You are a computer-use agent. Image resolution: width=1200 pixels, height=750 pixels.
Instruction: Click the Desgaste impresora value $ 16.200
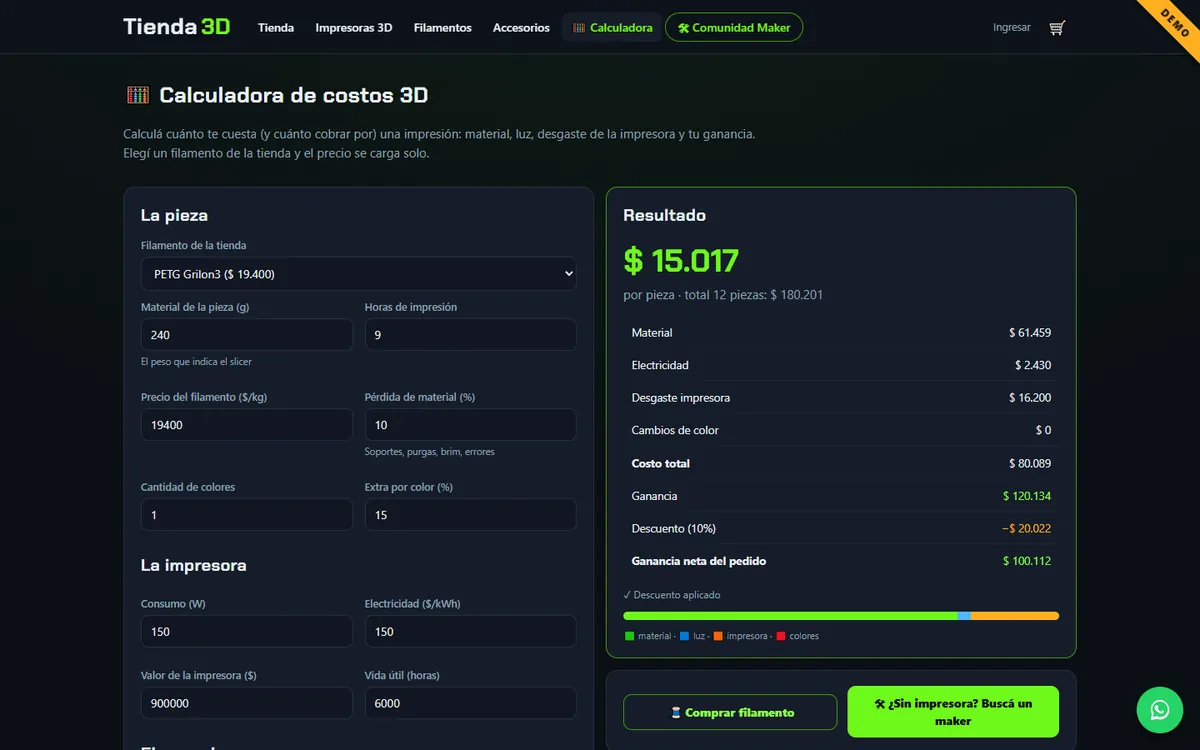[x=1030, y=398]
